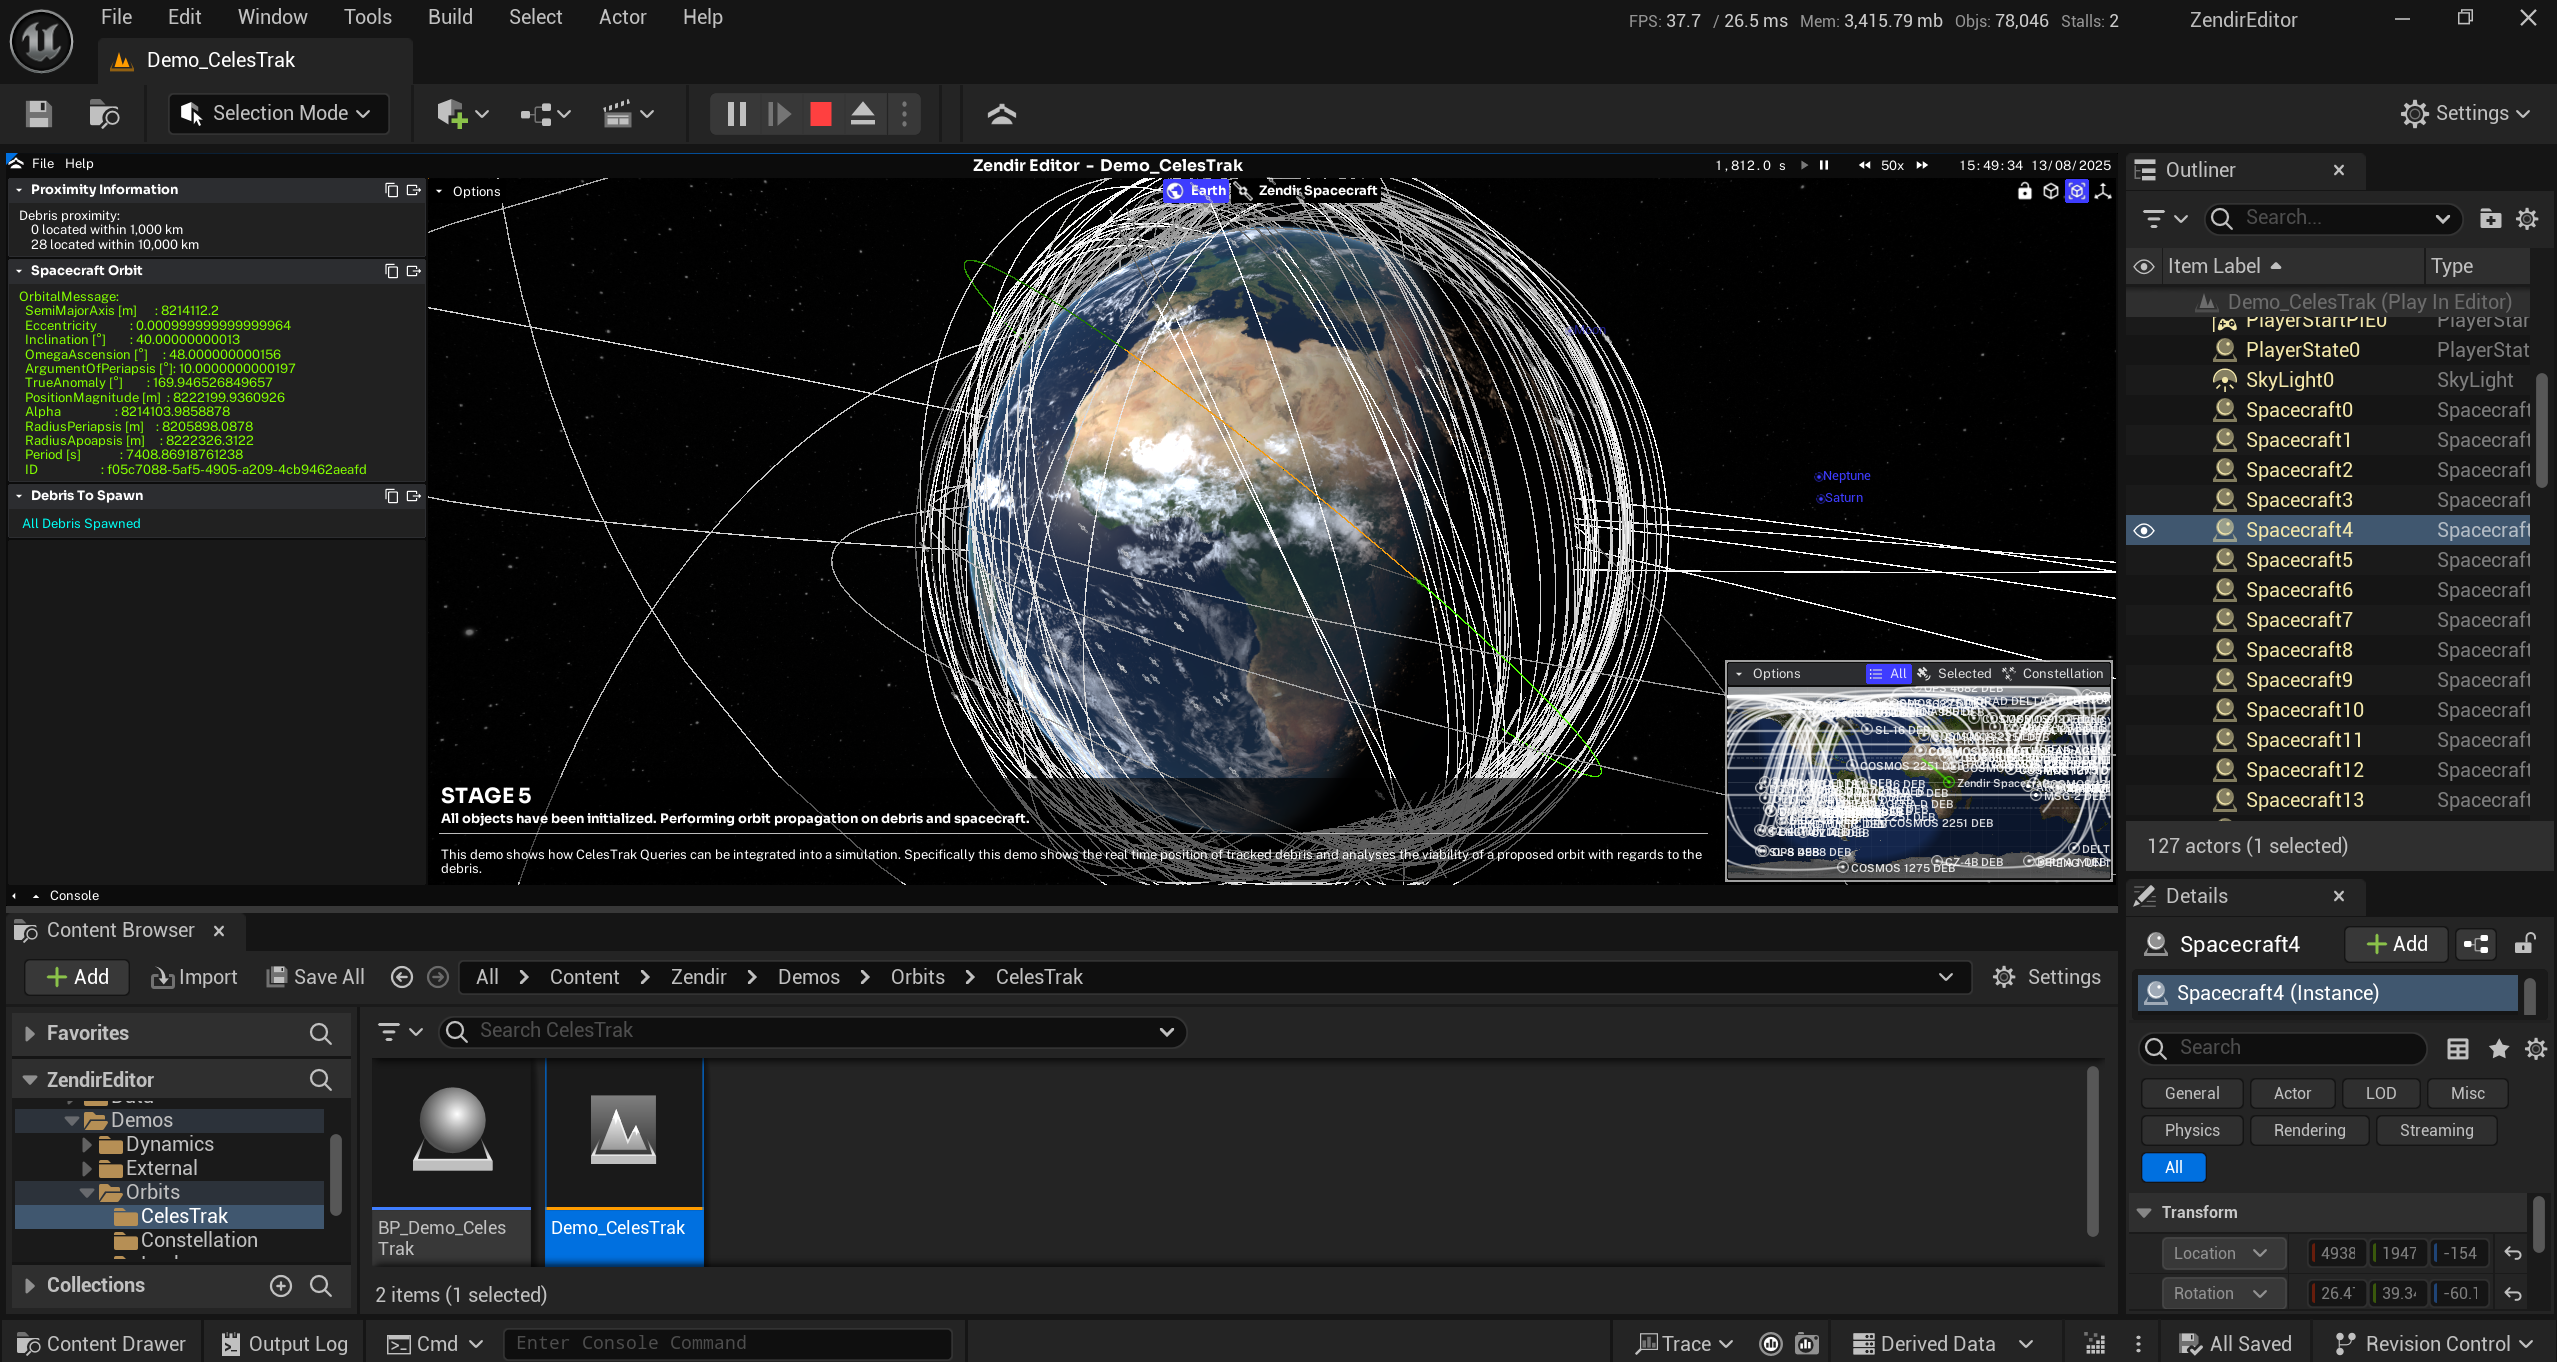
Task: Fast-forward simulation speed in Zendir header
Action: click(x=1922, y=165)
